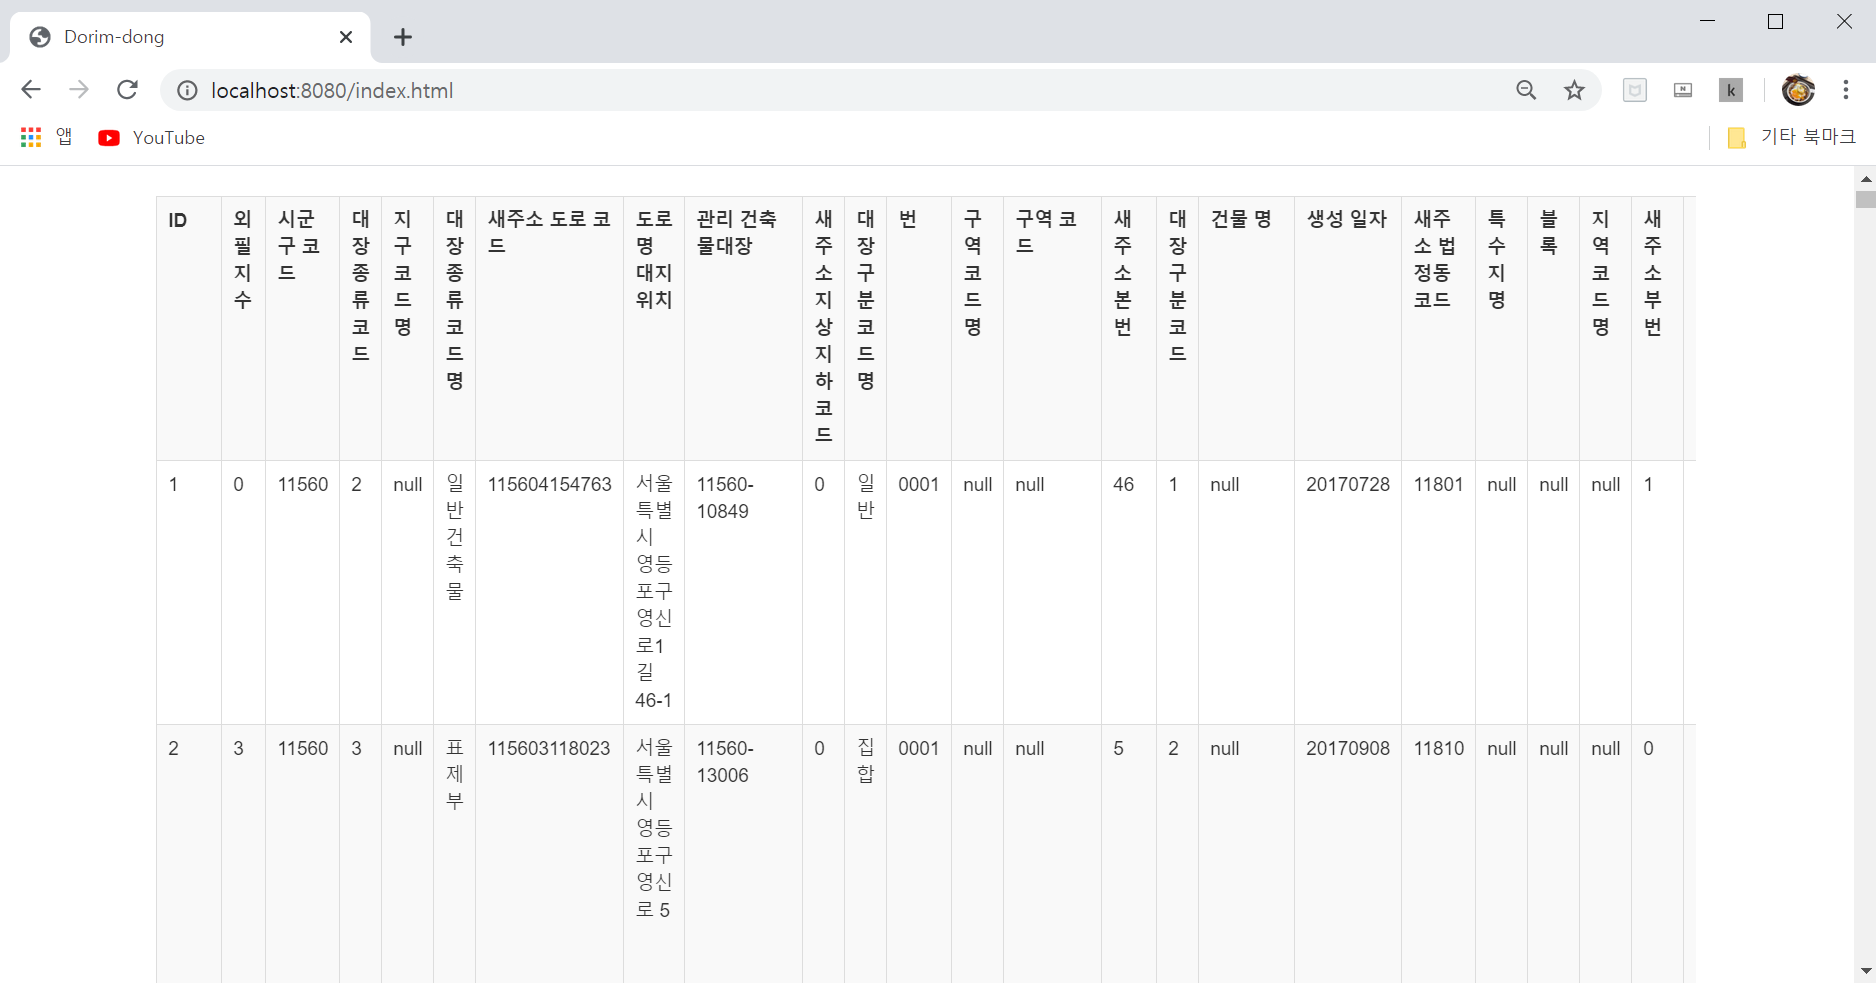This screenshot has width=1876, height=983.
Task: Open the Google apps grid icon
Action: coord(30,137)
